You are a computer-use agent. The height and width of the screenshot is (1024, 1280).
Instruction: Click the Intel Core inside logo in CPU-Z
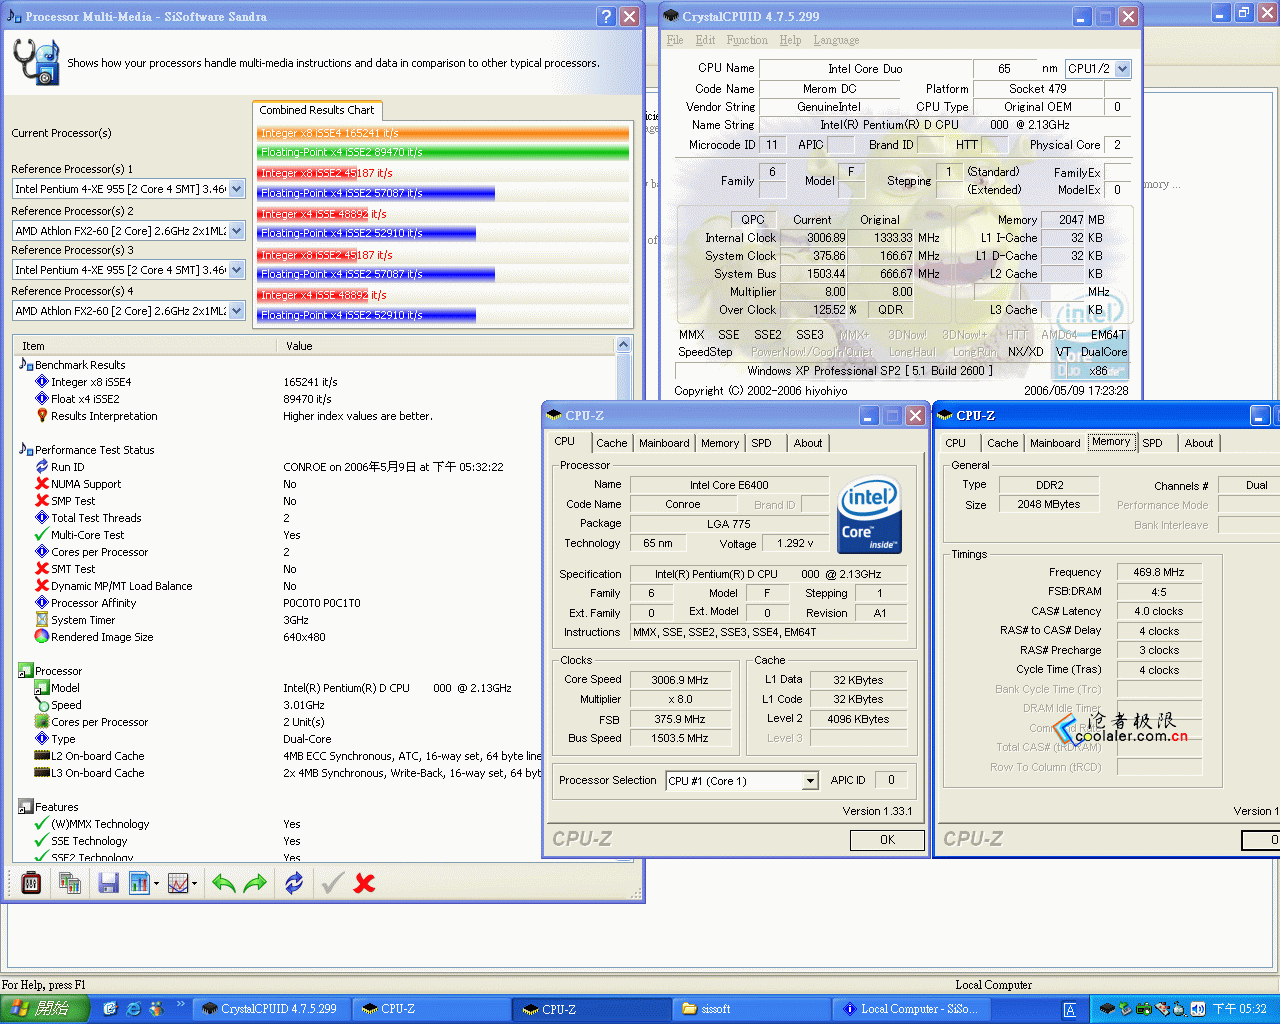pyautogui.click(x=869, y=515)
